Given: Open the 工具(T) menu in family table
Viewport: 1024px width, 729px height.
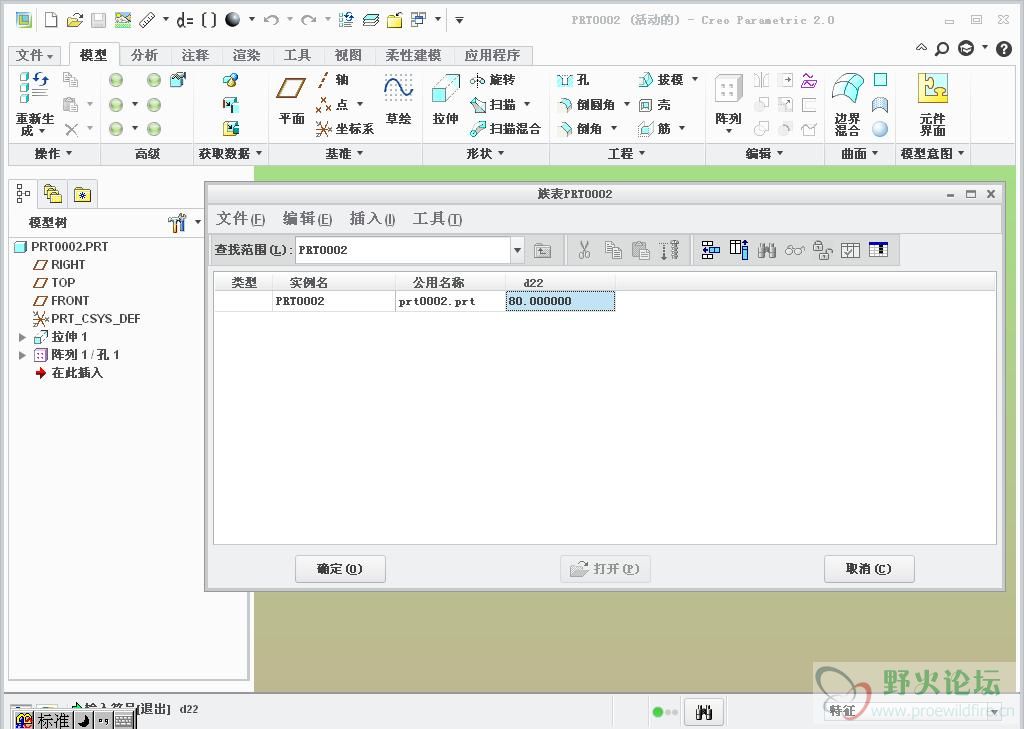Looking at the screenshot, I should coord(437,219).
